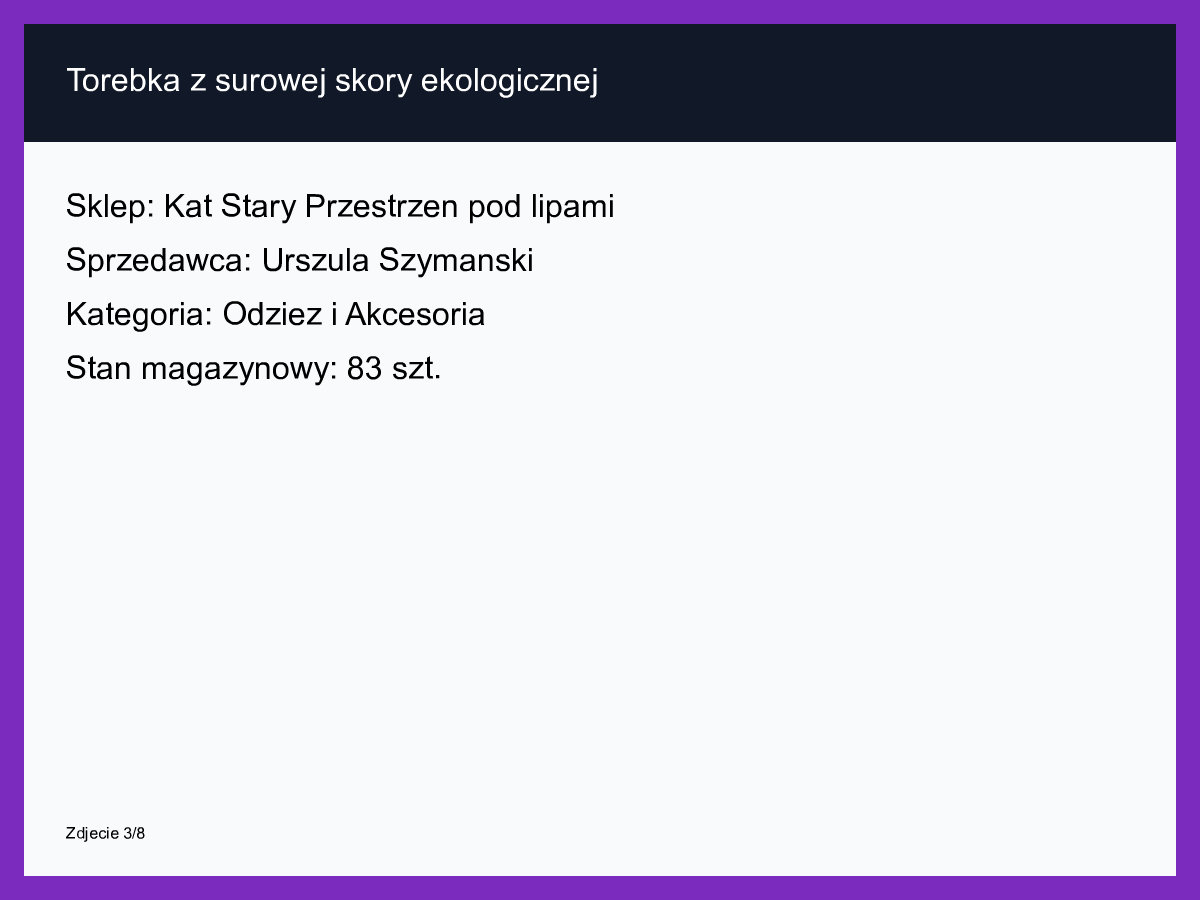Click the "Zdjecie" photo counter label
Viewport: 1200px width, 900px height.
click(93, 833)
